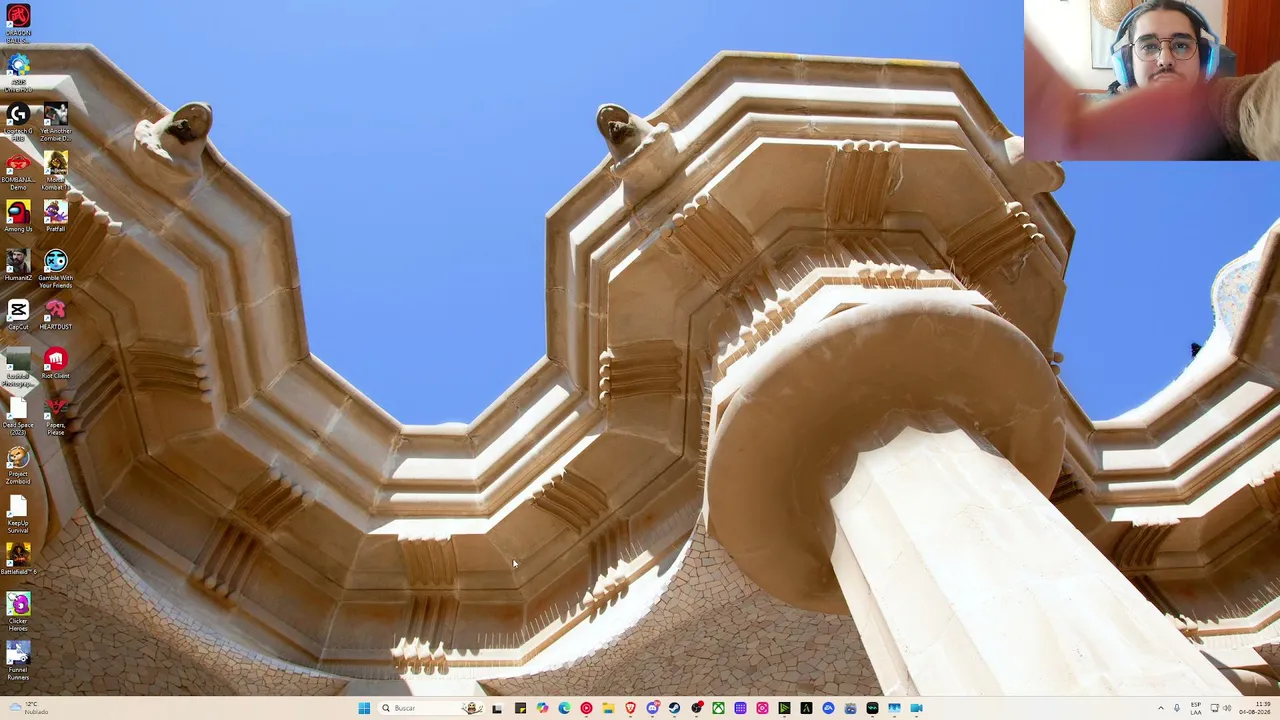Open the Windows Start menu
The height and width of the screenshot is (720, 1280).
364,708
